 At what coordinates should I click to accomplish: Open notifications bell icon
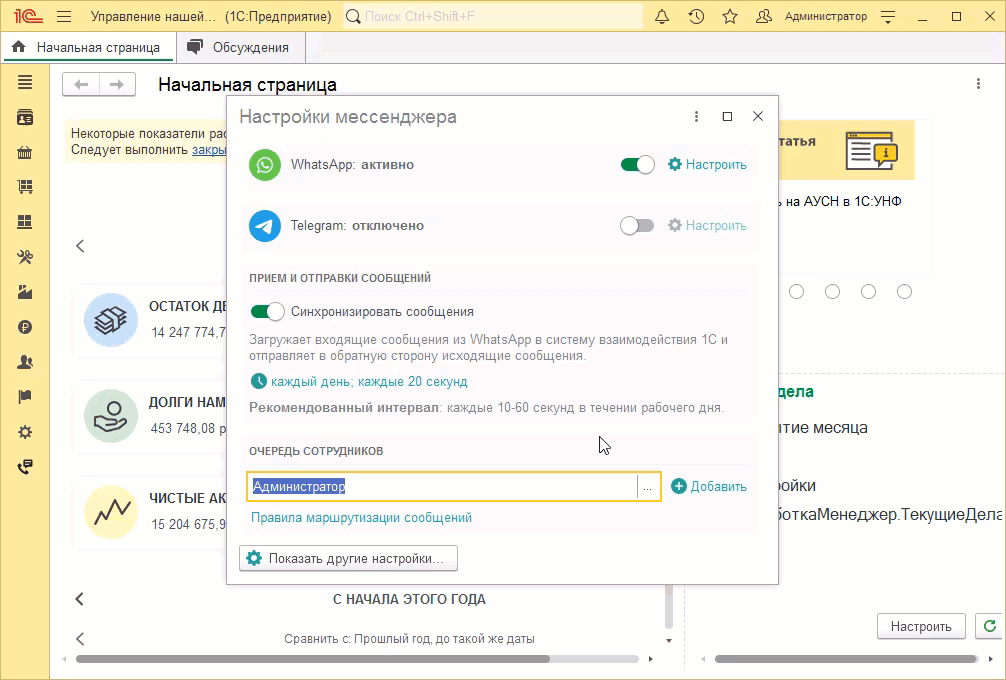coord(662,17)
